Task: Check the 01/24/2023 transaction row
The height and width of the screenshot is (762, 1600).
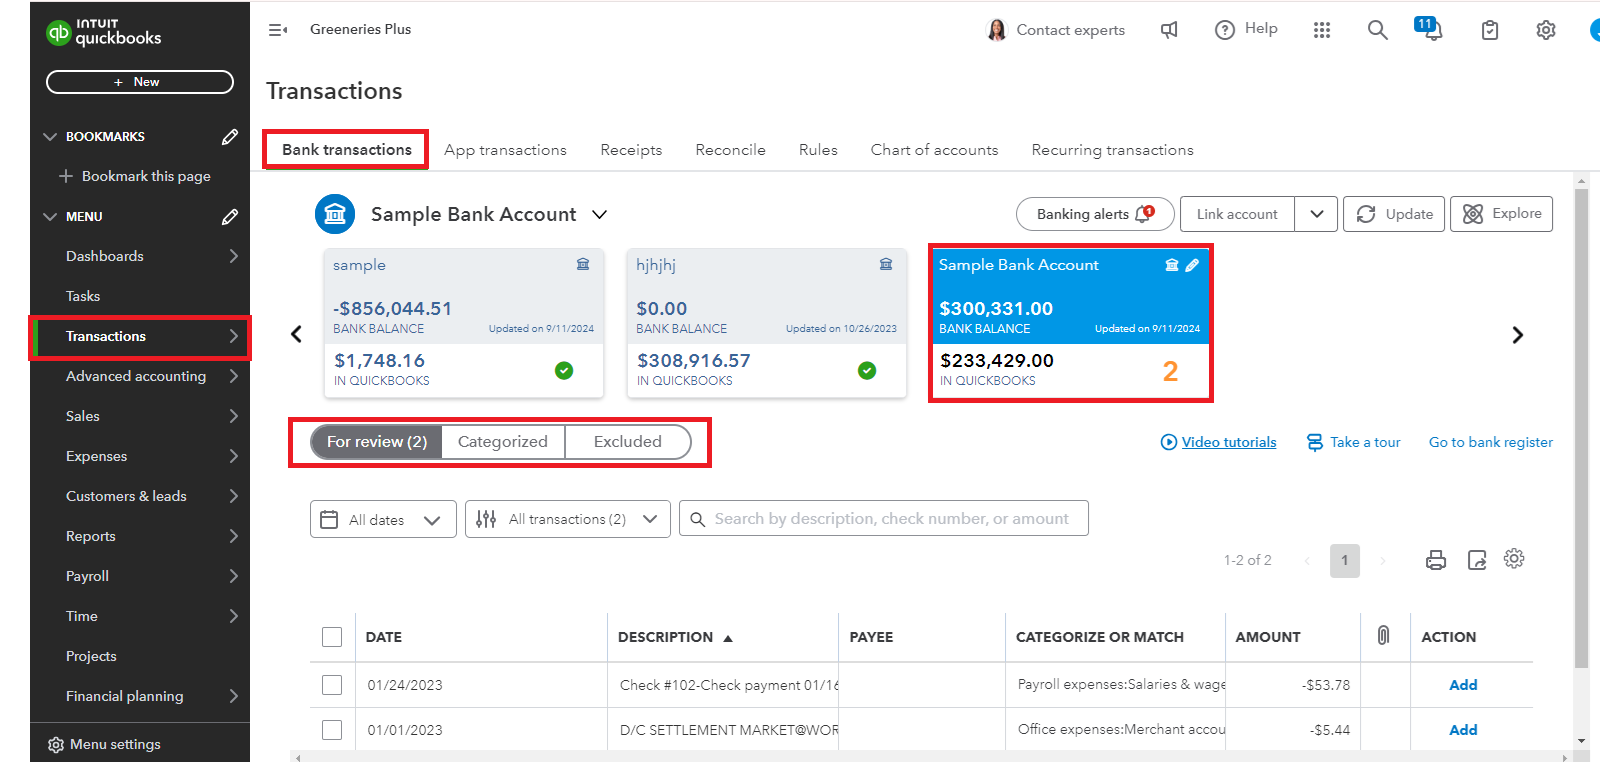Action: coord(332,685)
